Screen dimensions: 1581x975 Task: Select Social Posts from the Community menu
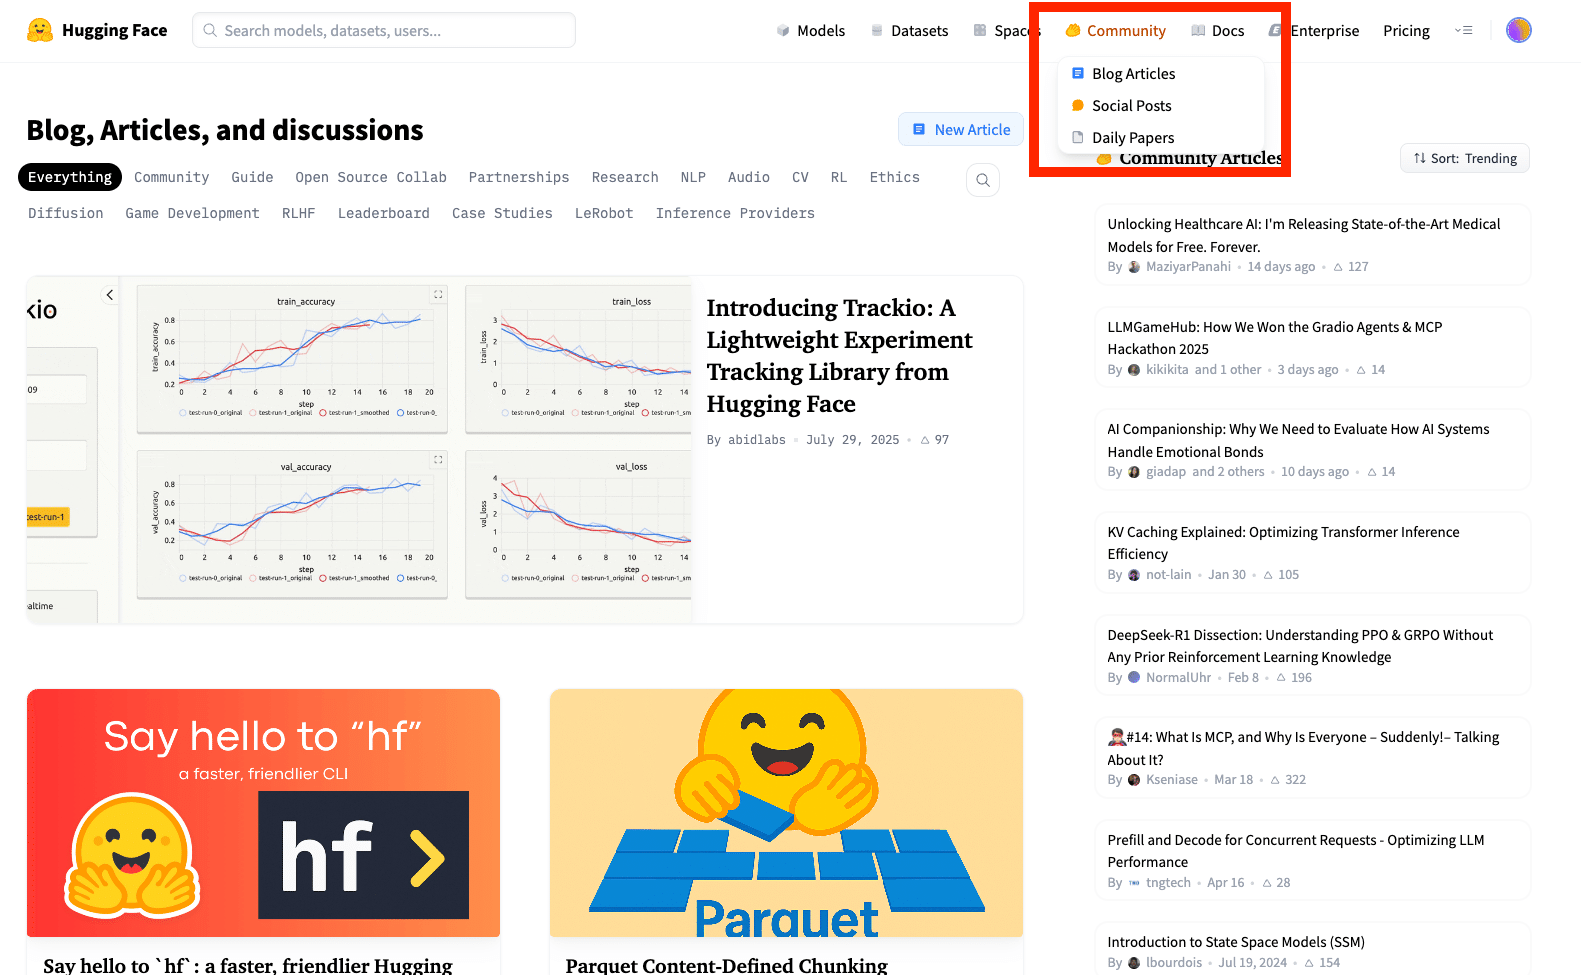tap(1131, 106)
